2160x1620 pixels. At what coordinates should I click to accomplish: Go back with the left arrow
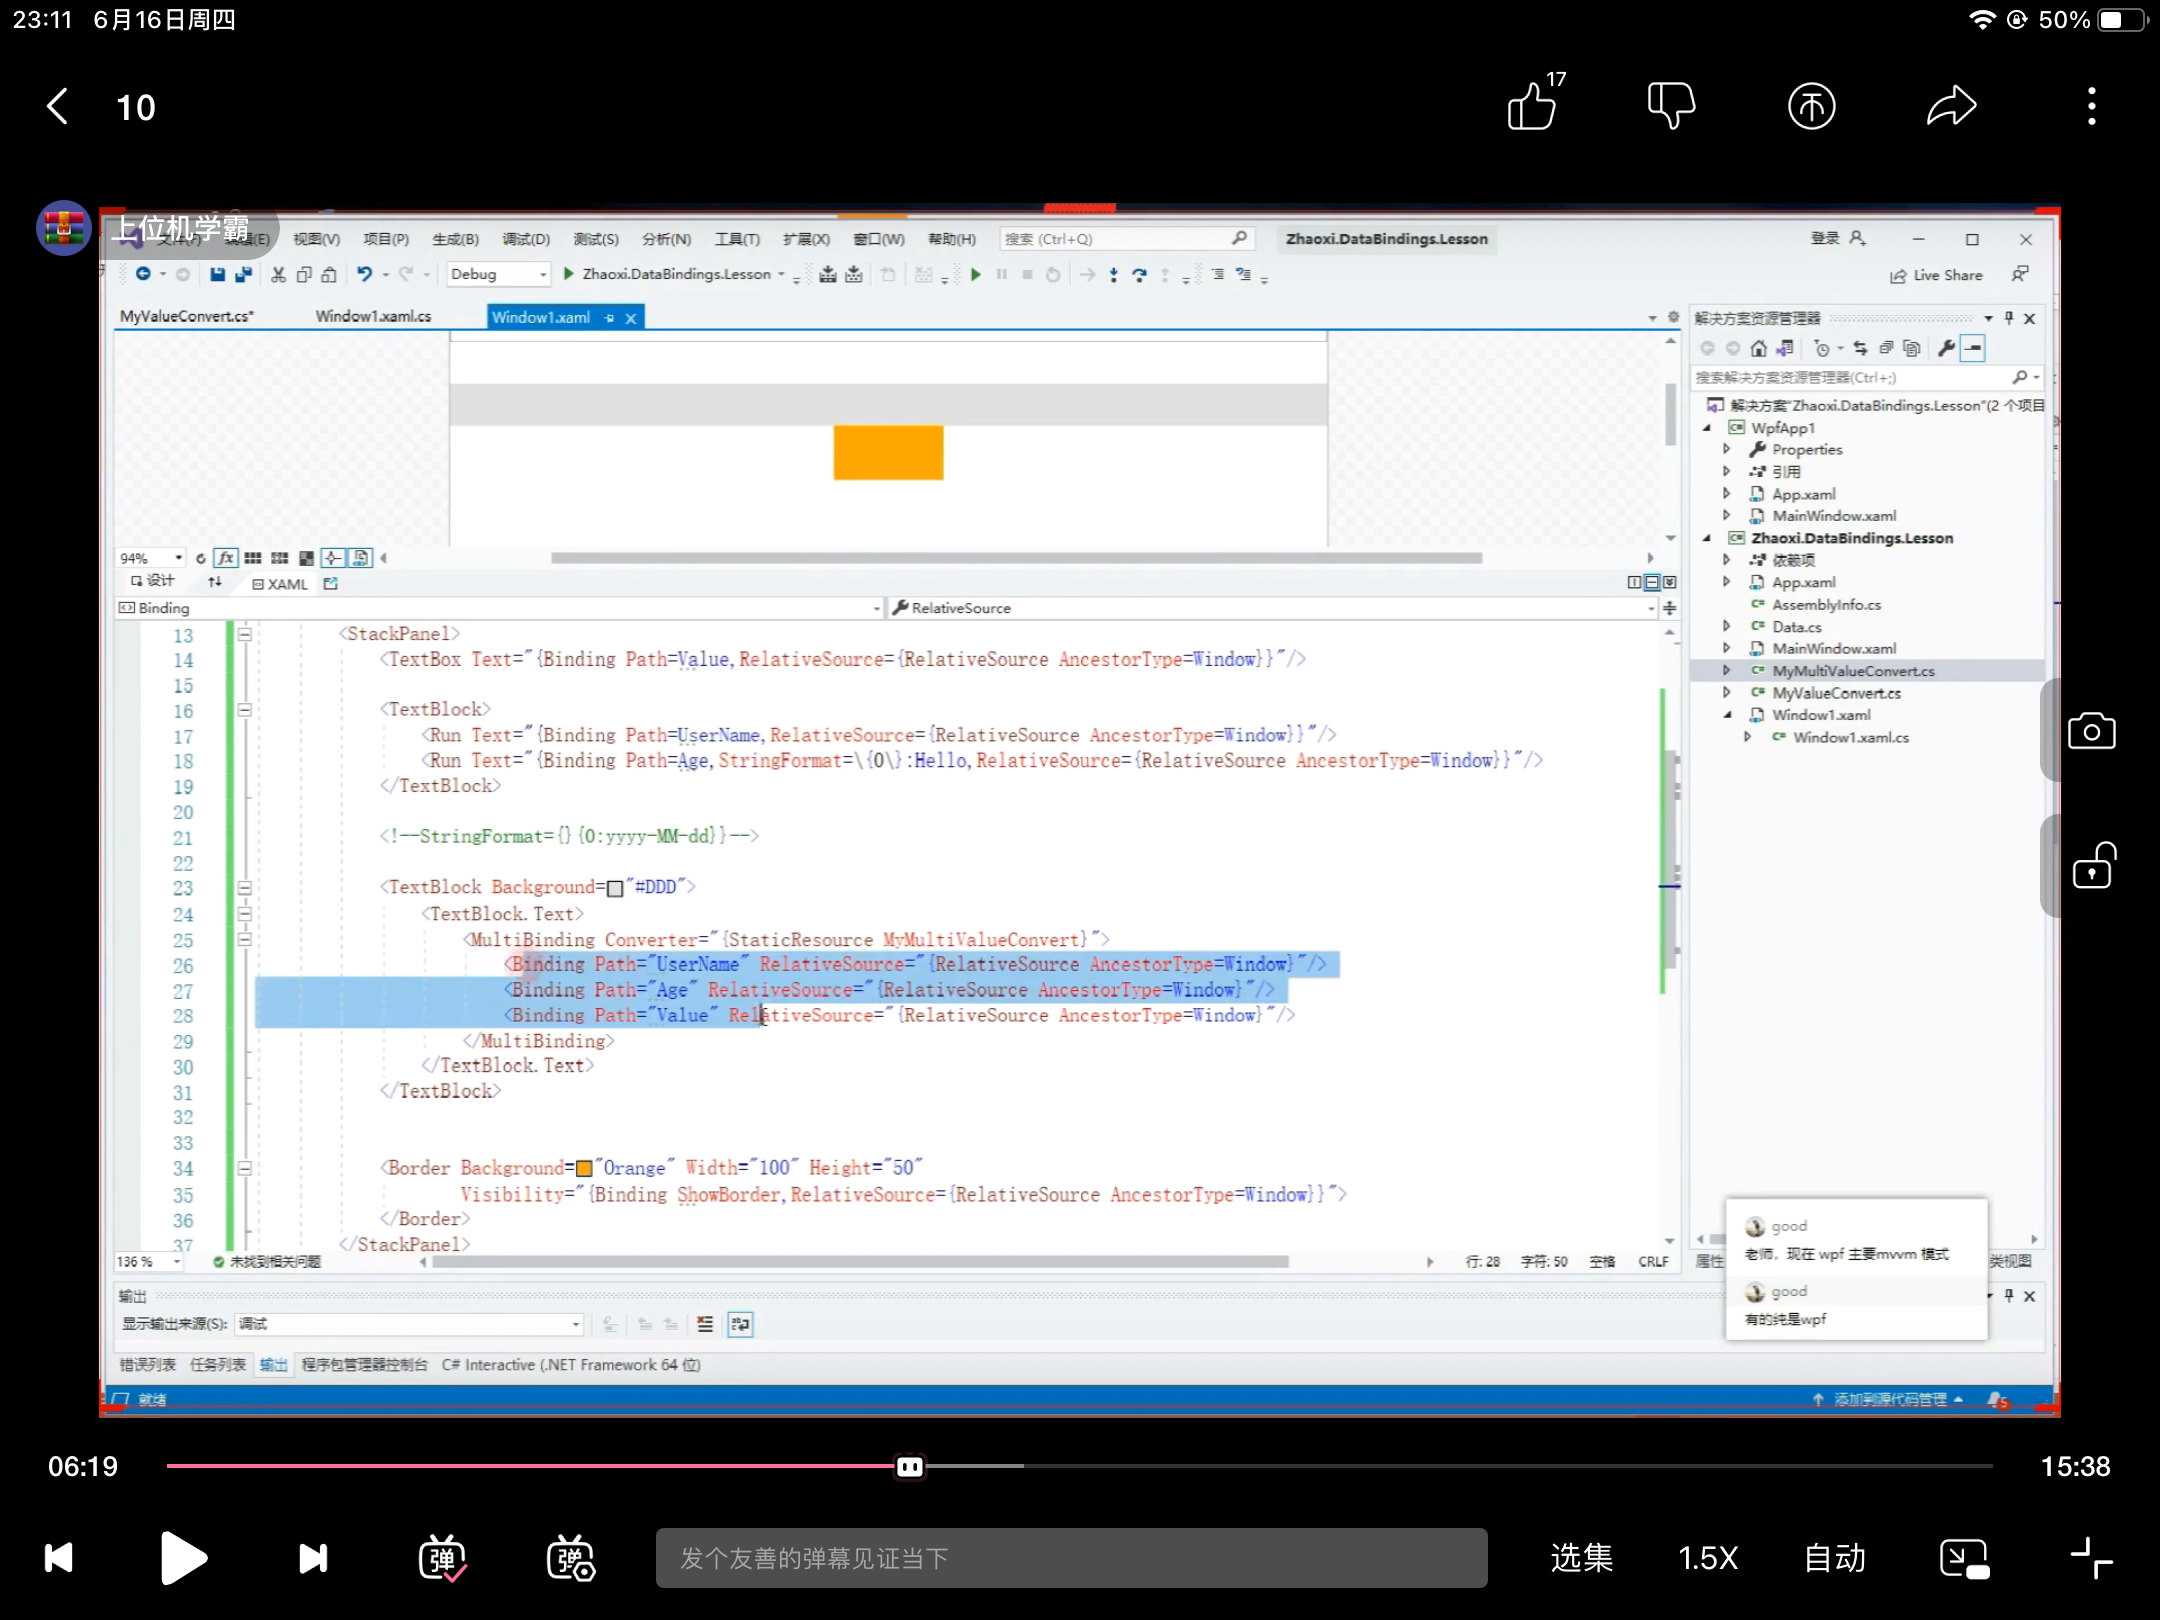58,106
